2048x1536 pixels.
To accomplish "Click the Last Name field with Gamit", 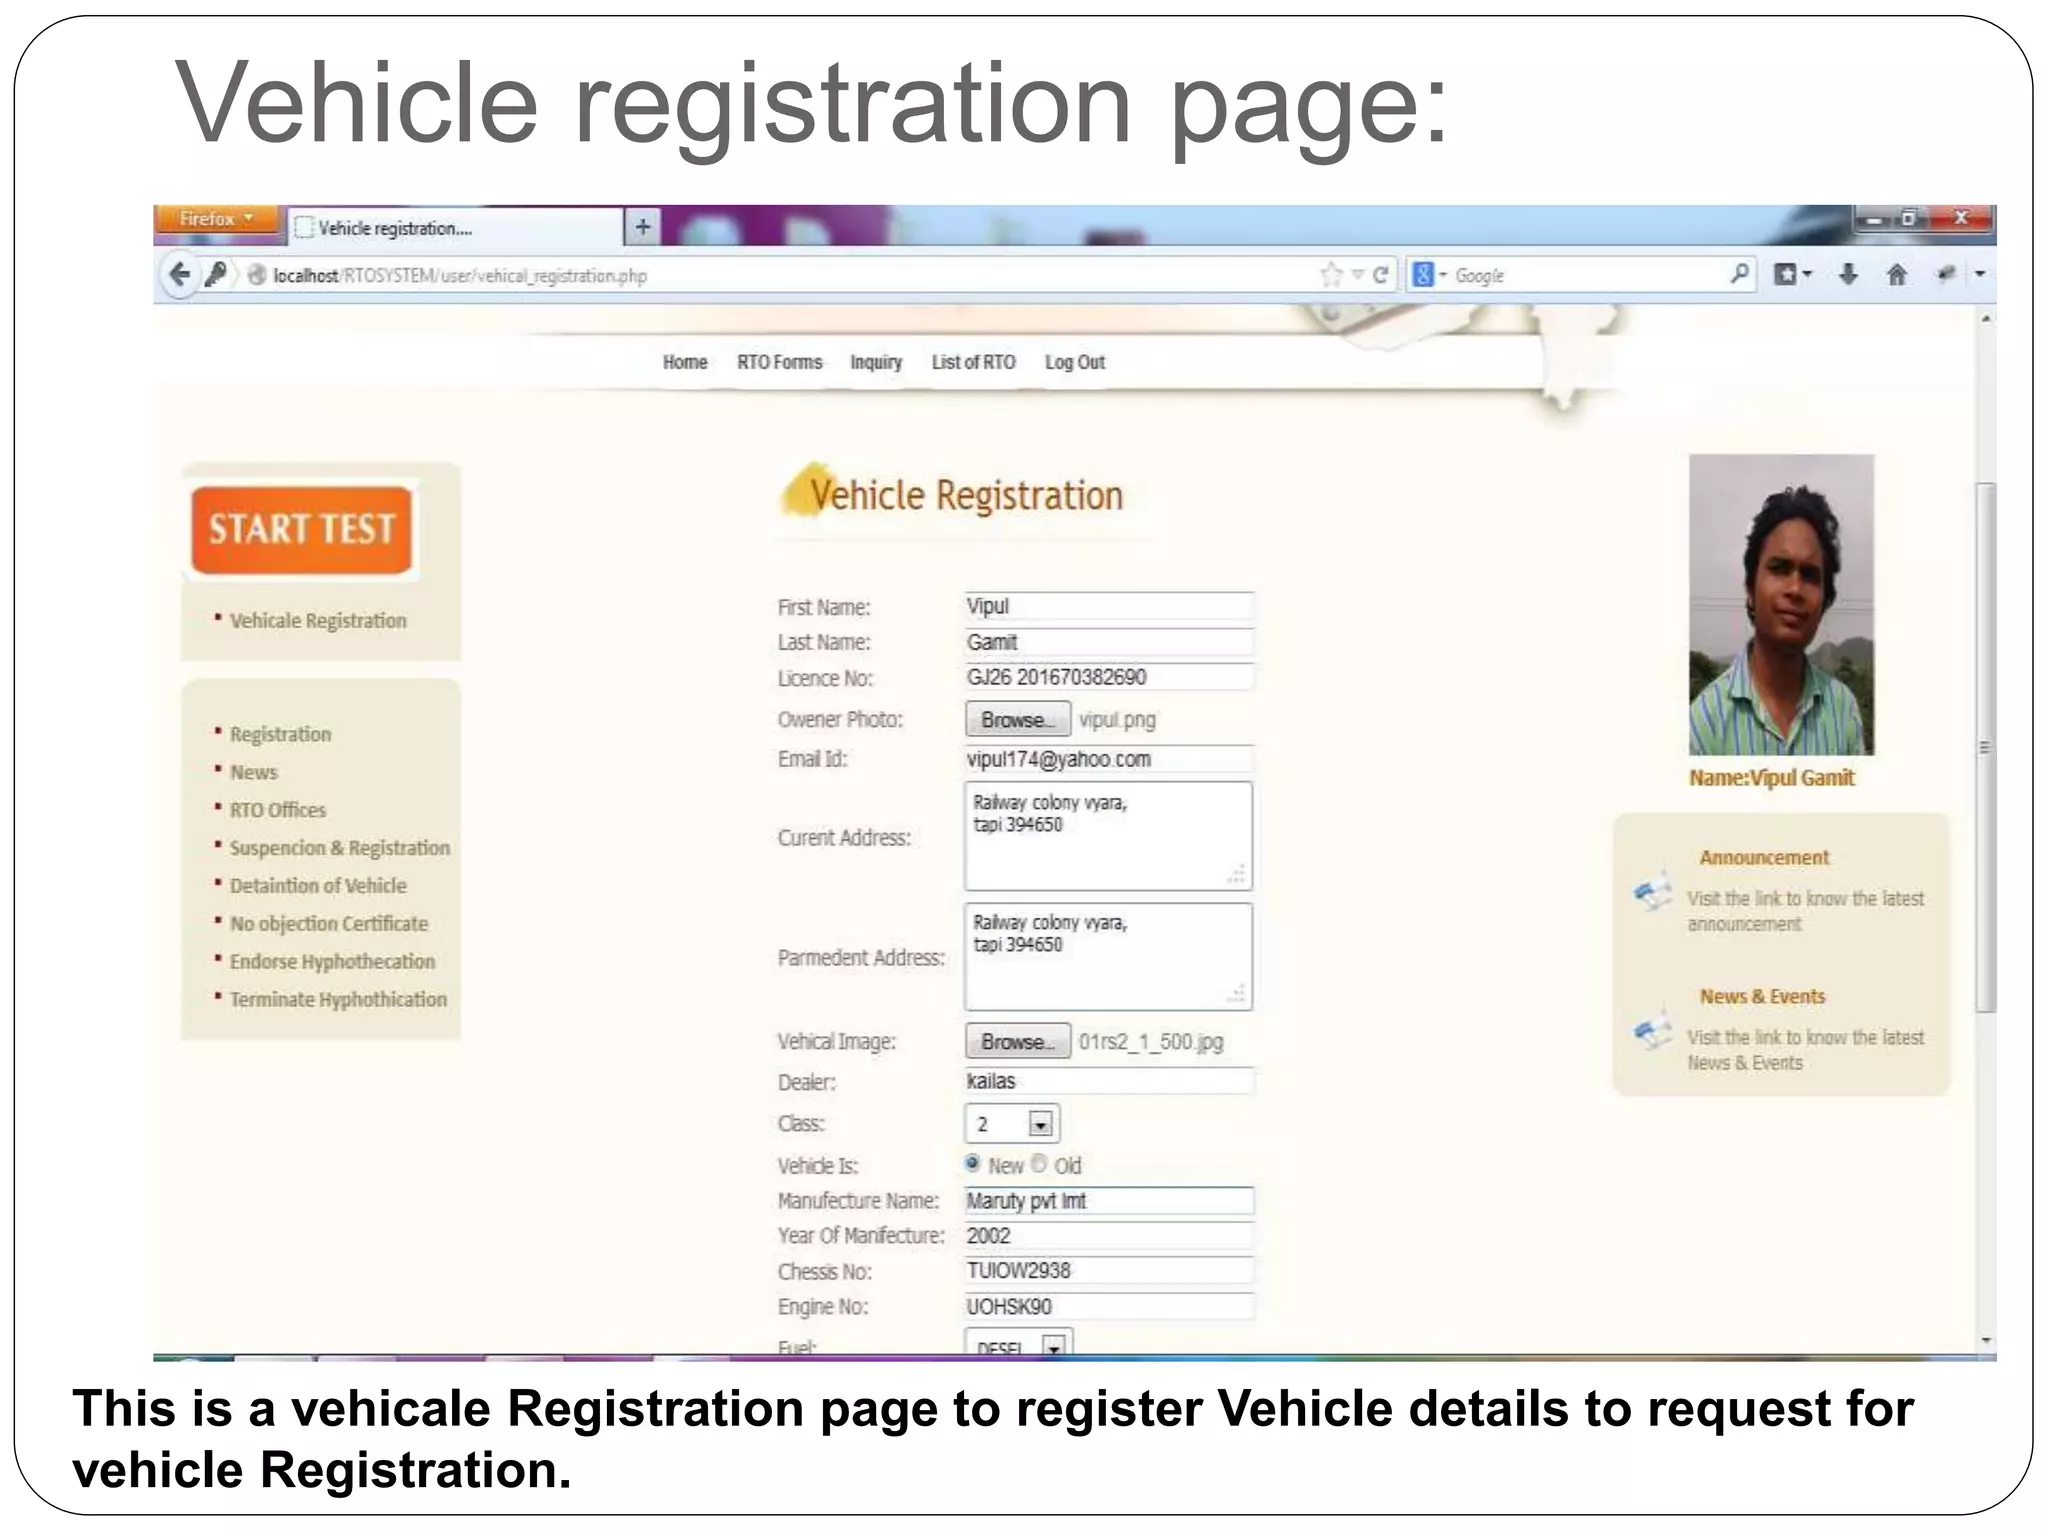I will tap(1109, 642).
